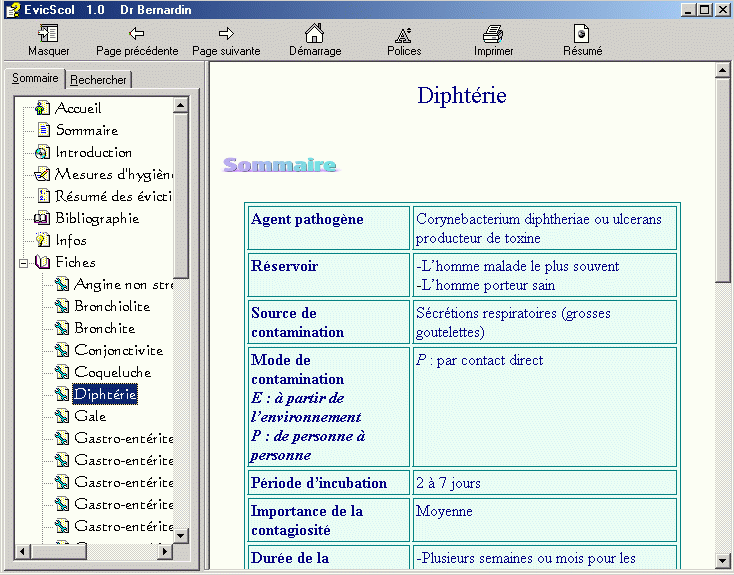Image resolution: width=734 pixels, height=575 pixels.
Task: Click the icon beside Conjonctivite
Action: click(62, 350)
